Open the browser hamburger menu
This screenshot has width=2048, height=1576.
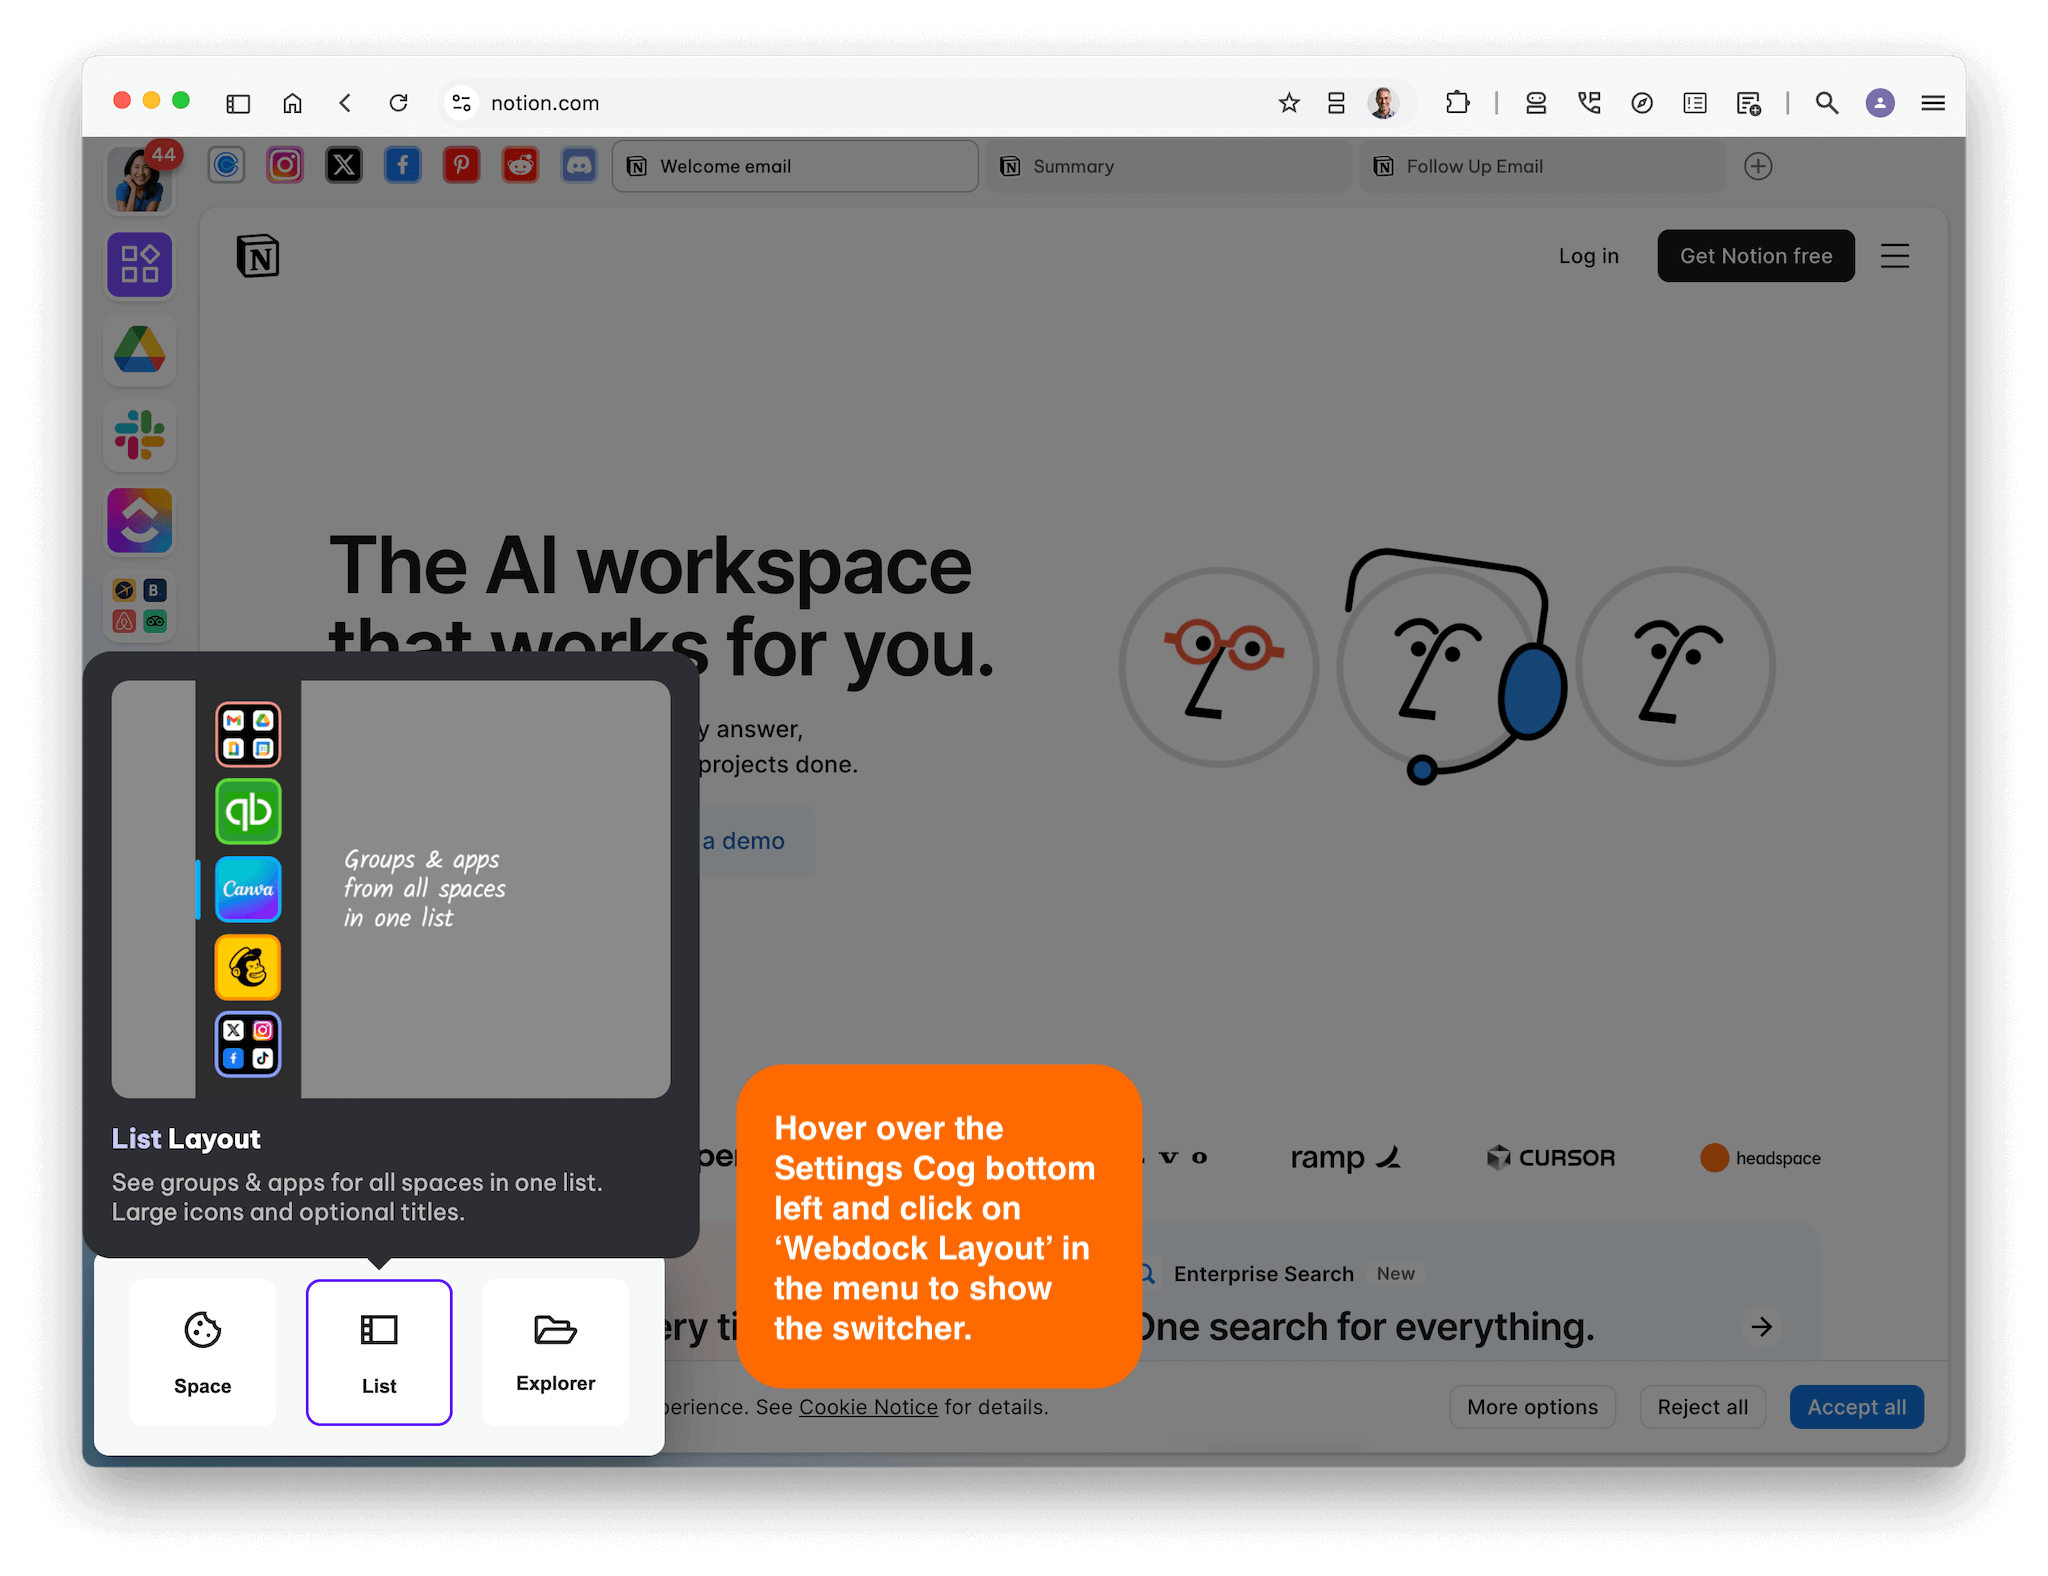1933,103
